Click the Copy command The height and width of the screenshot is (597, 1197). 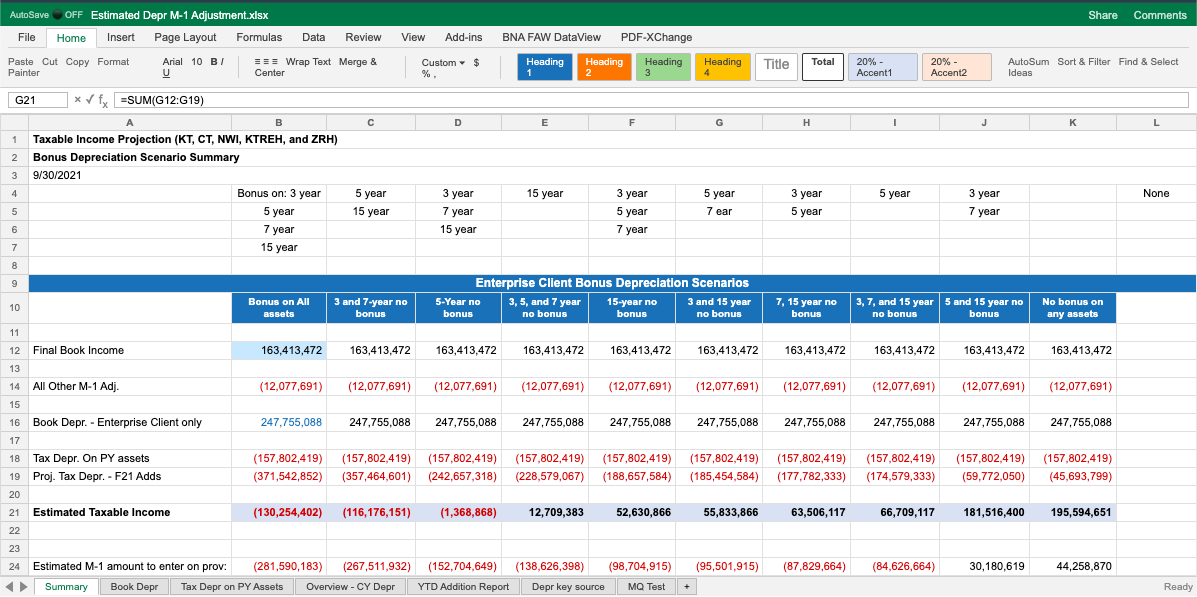[x=77, y=62]
